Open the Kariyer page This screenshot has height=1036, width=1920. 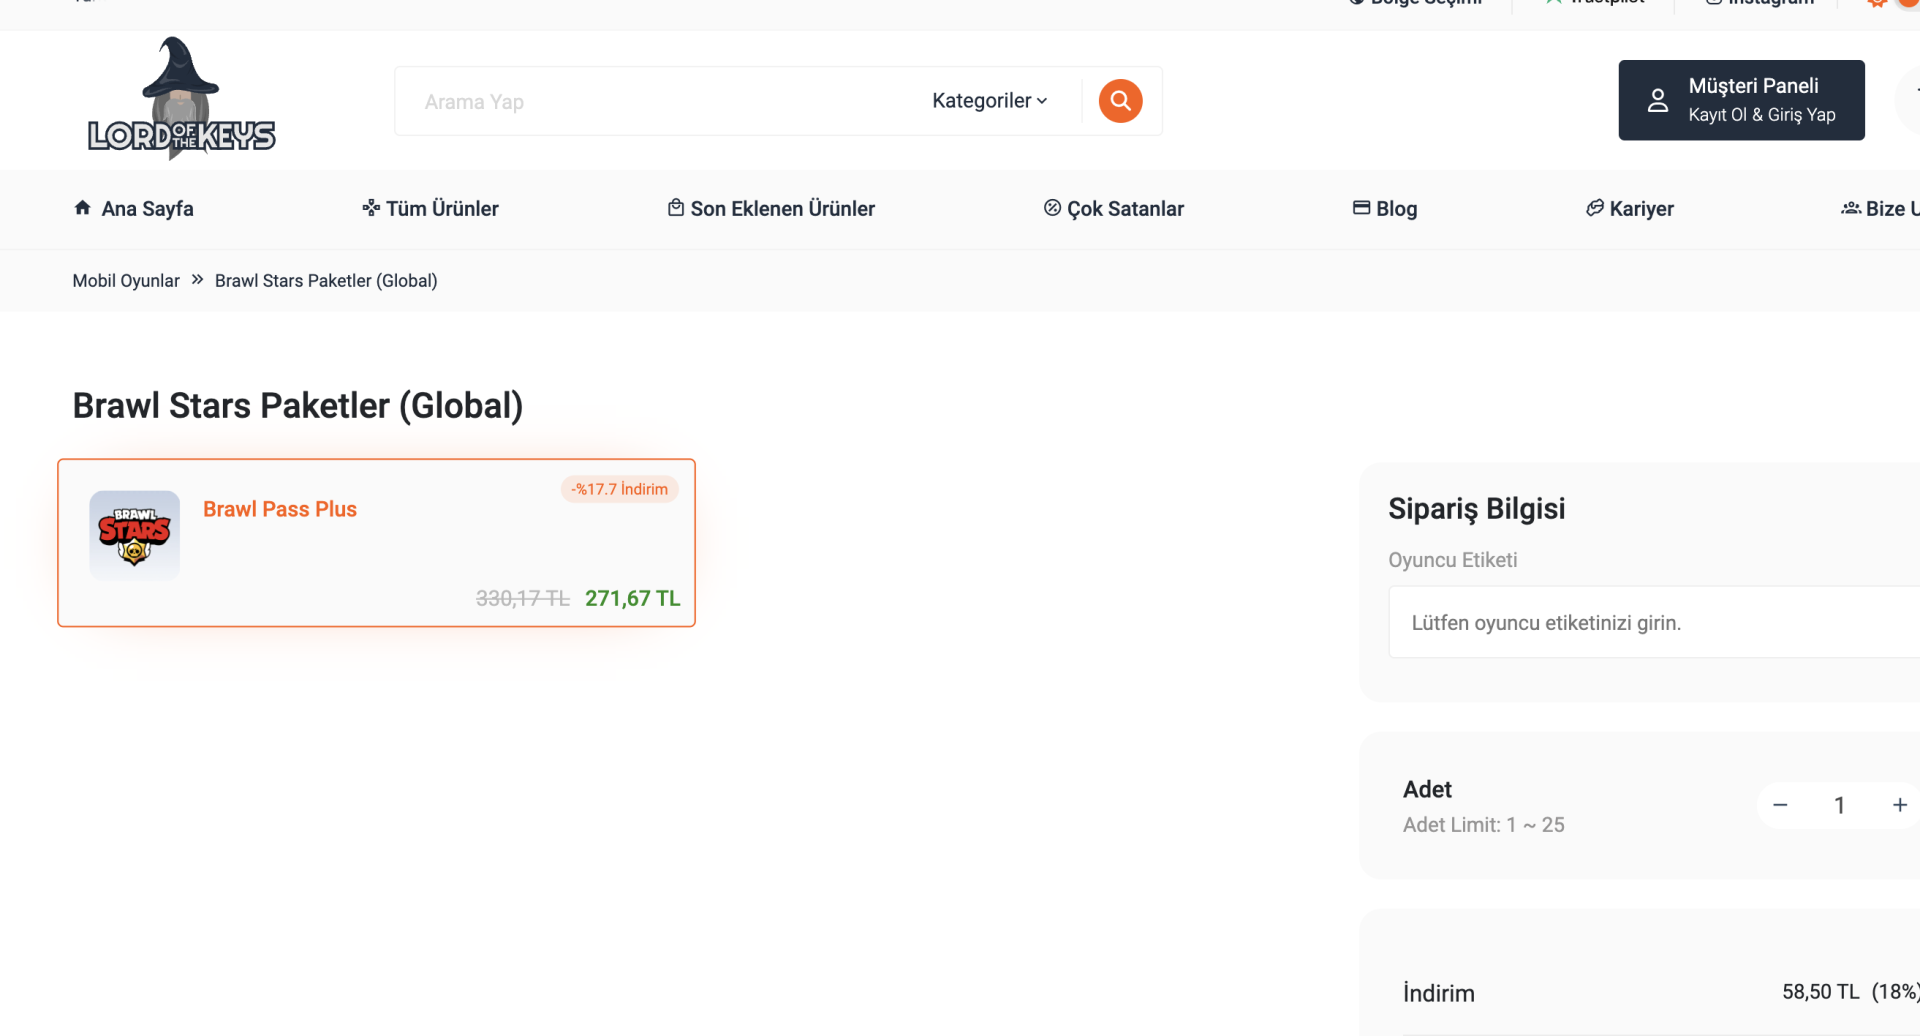pyautogui.click(x=1630, y=209)
